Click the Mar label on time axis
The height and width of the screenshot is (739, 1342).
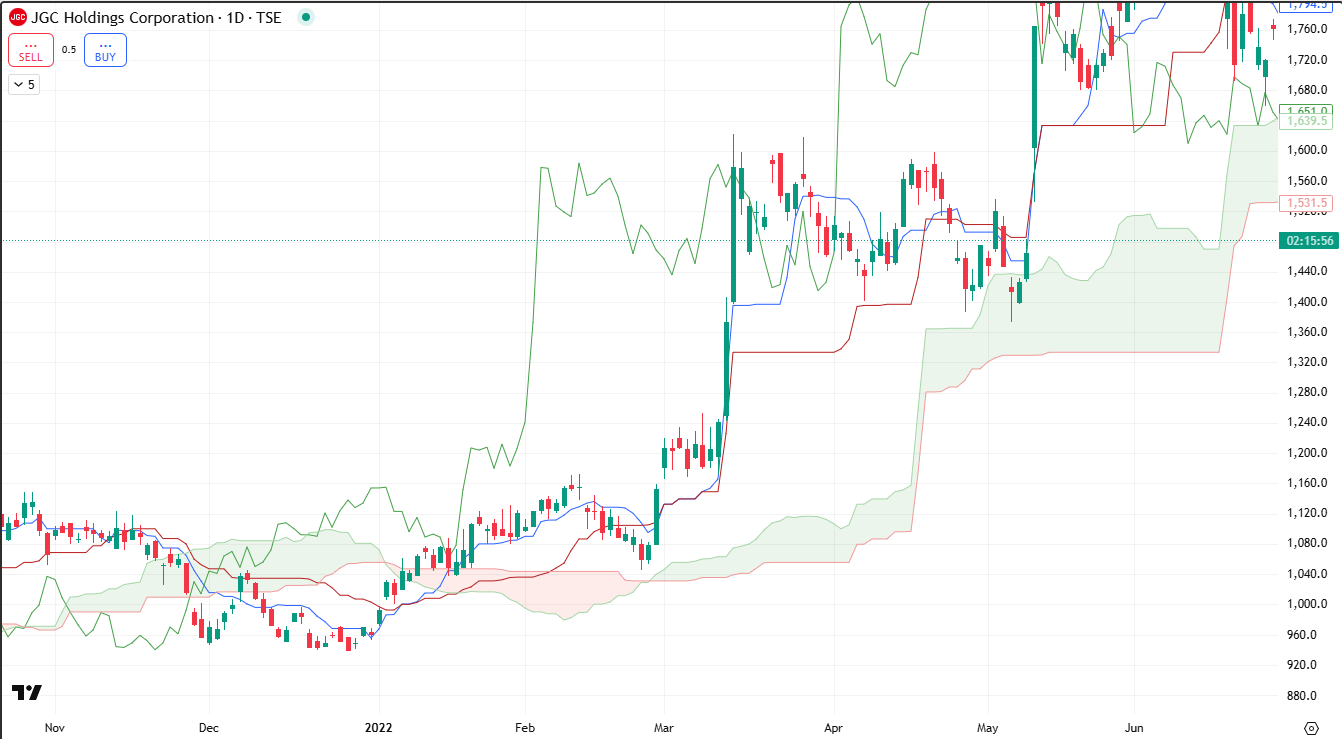coord(664,727)
